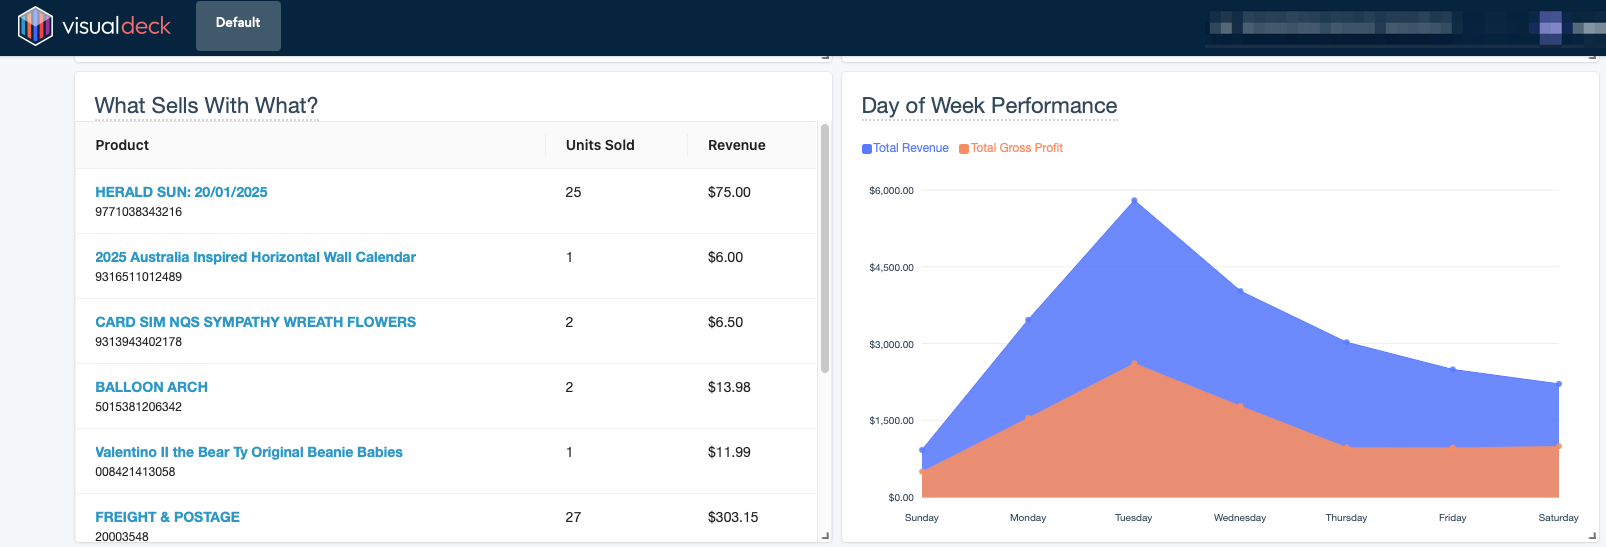Click the $6.50 revenue cell

click(x=725, y=322)
